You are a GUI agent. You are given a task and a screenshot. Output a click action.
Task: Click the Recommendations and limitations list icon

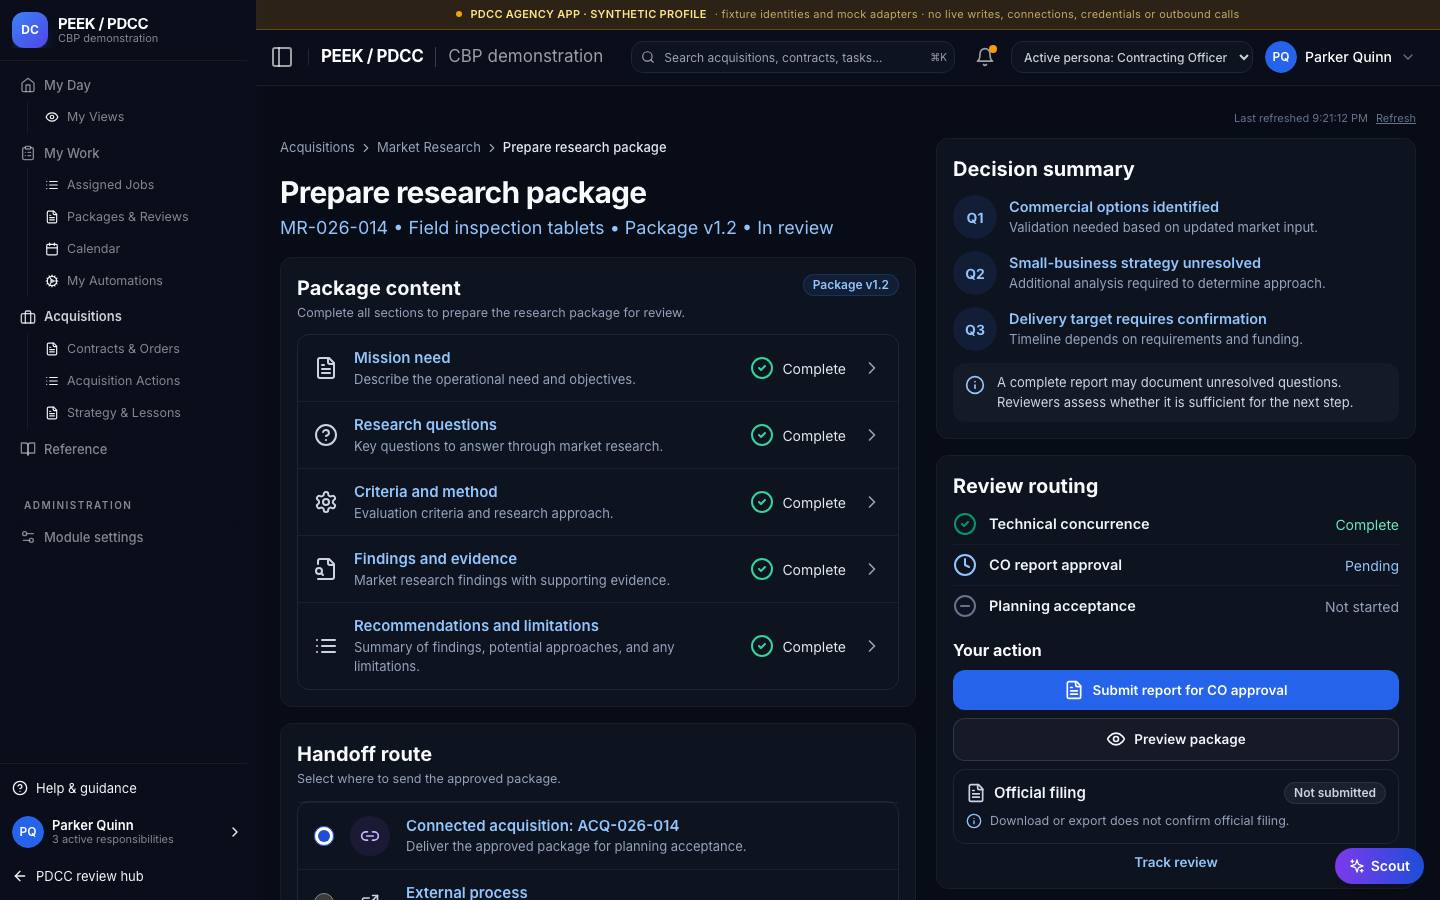(326, 646)
